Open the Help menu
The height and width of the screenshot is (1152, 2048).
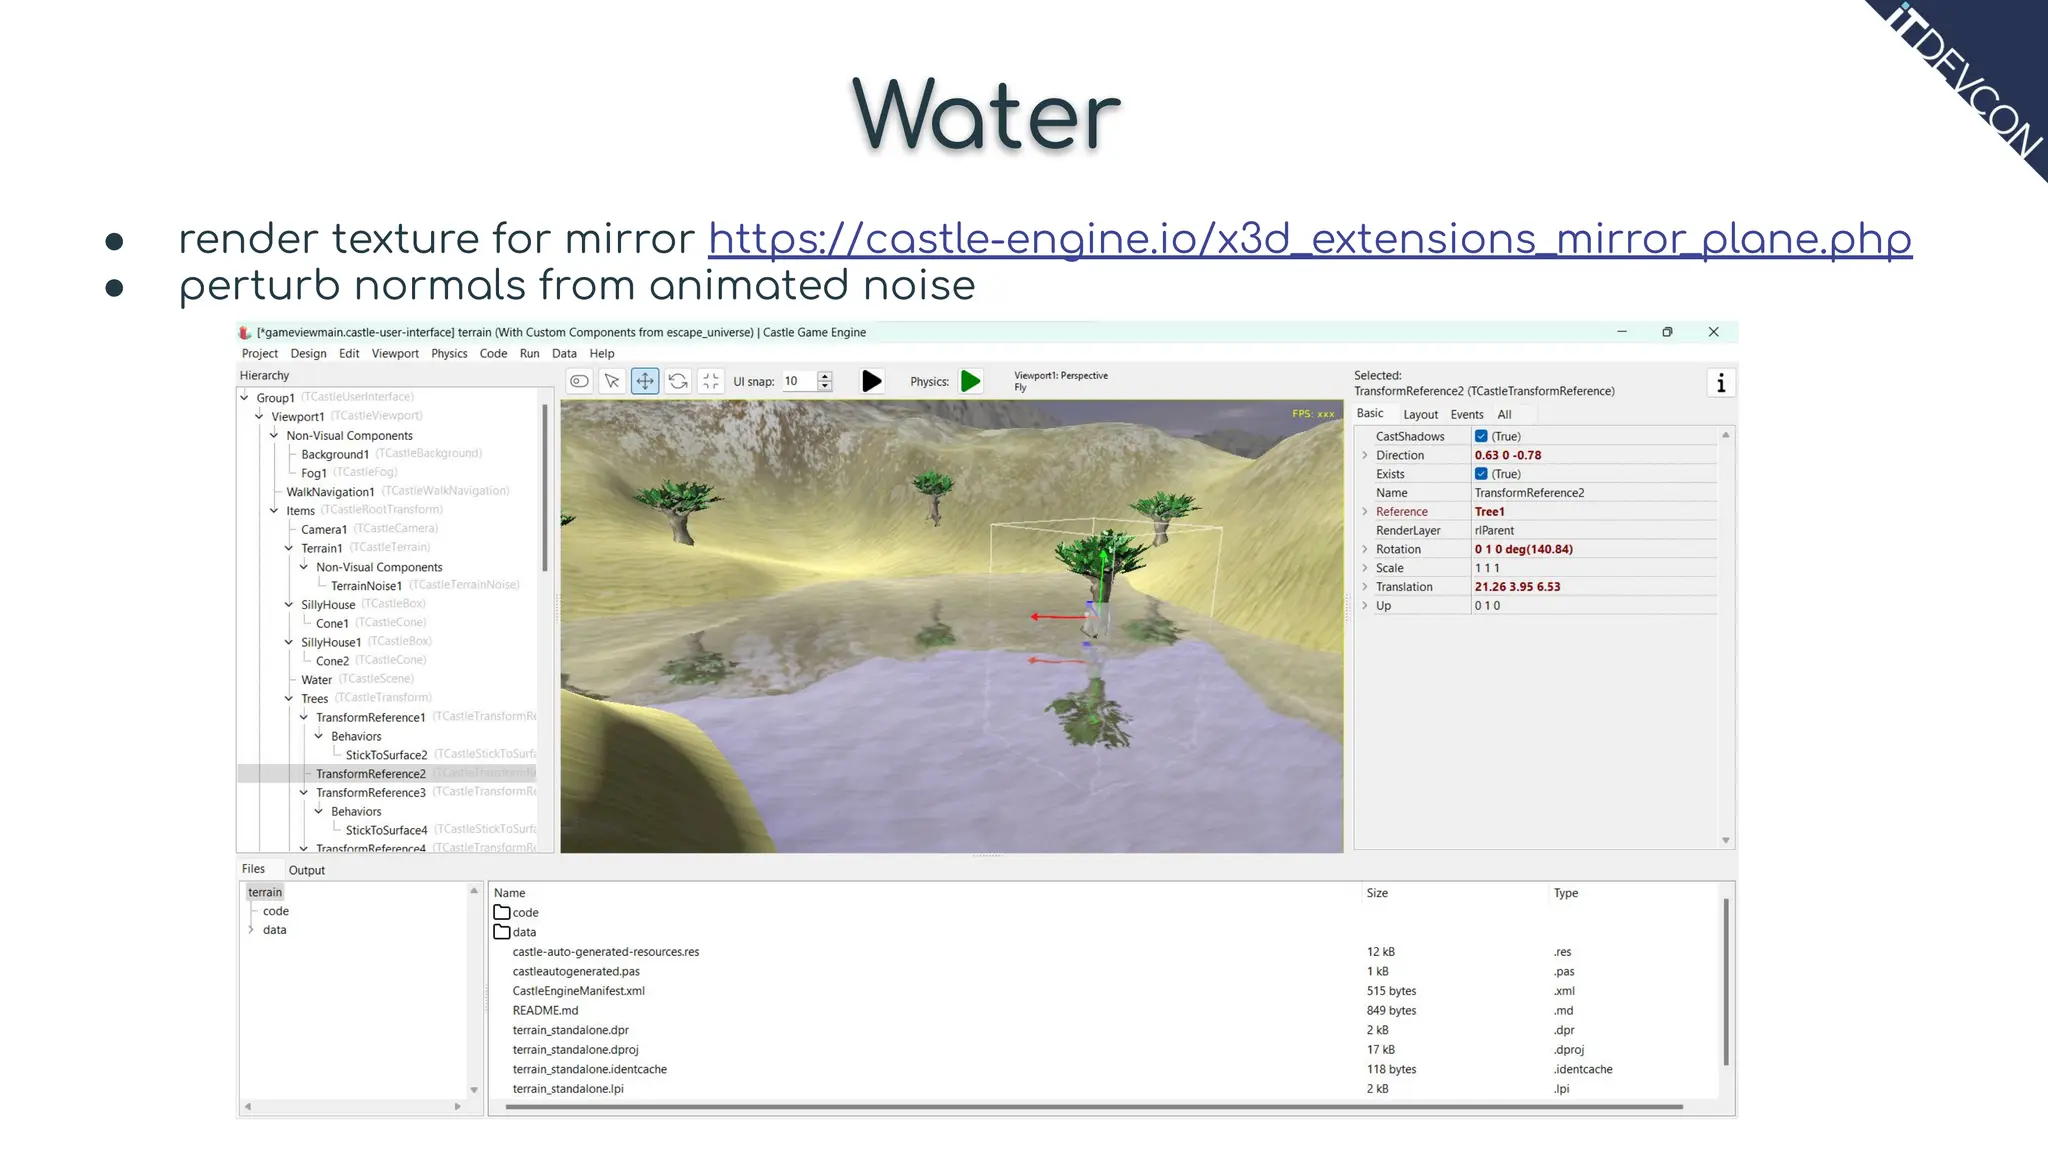602,353
